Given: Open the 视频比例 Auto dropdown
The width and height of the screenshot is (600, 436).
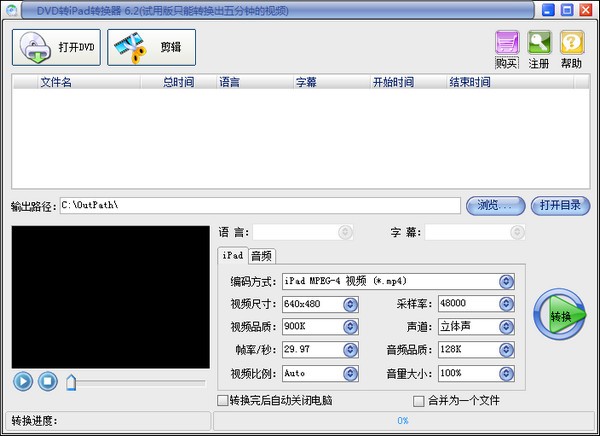Looking at the screenshot, I should click(x=350, y=374).
